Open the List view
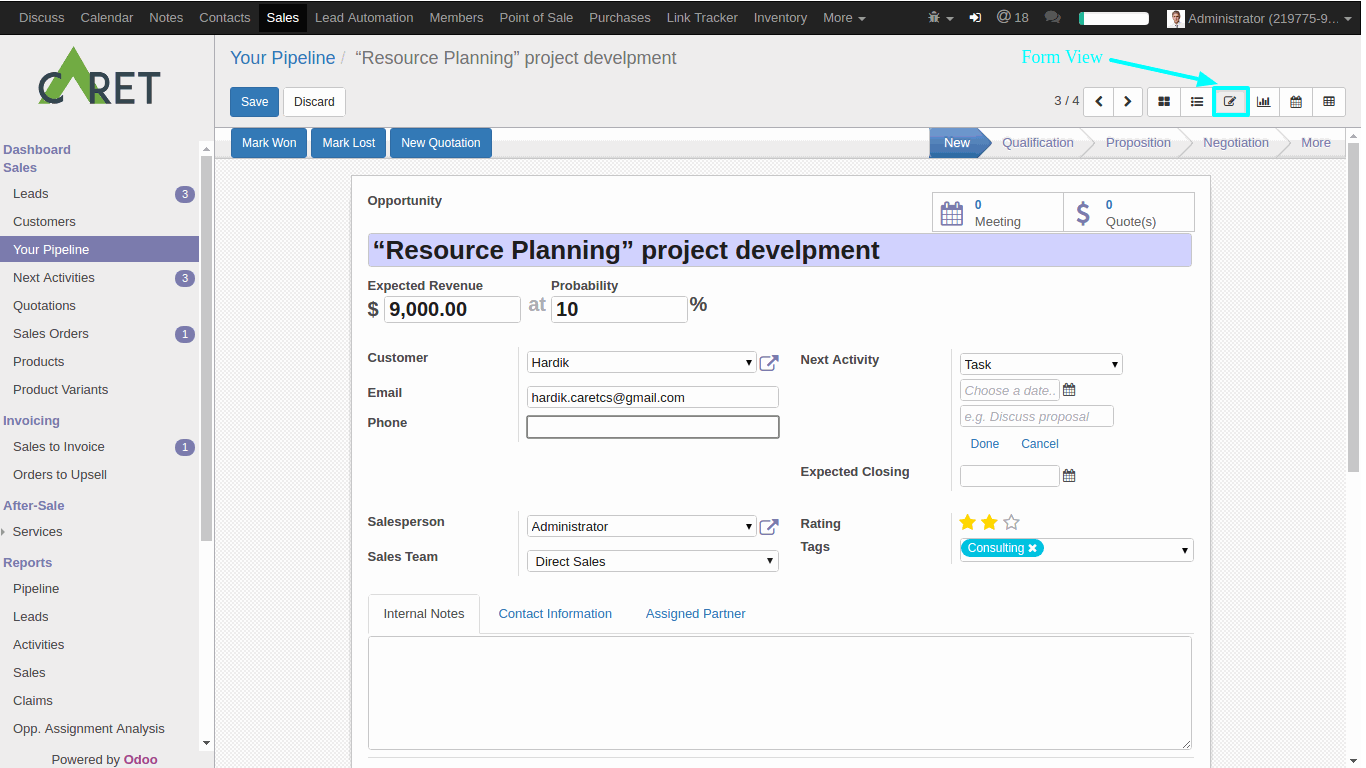 (x=1197, y=101)
